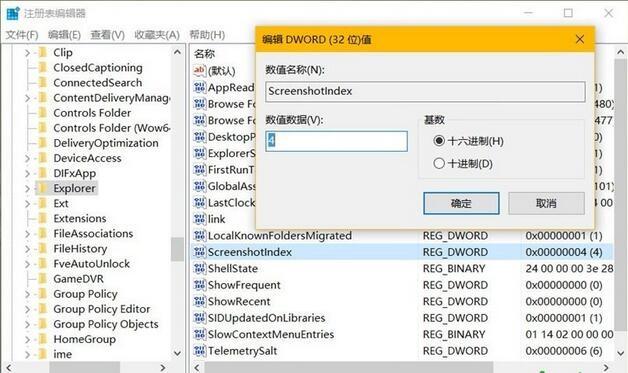Click the ShowRecent value icon
628x373 pixels.
[x=199, y=301]
